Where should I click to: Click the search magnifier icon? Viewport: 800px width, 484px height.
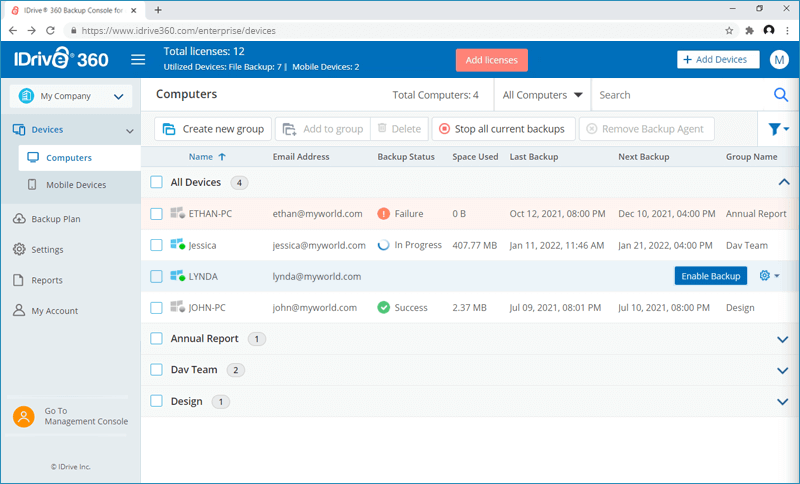(x=781, y=95)
